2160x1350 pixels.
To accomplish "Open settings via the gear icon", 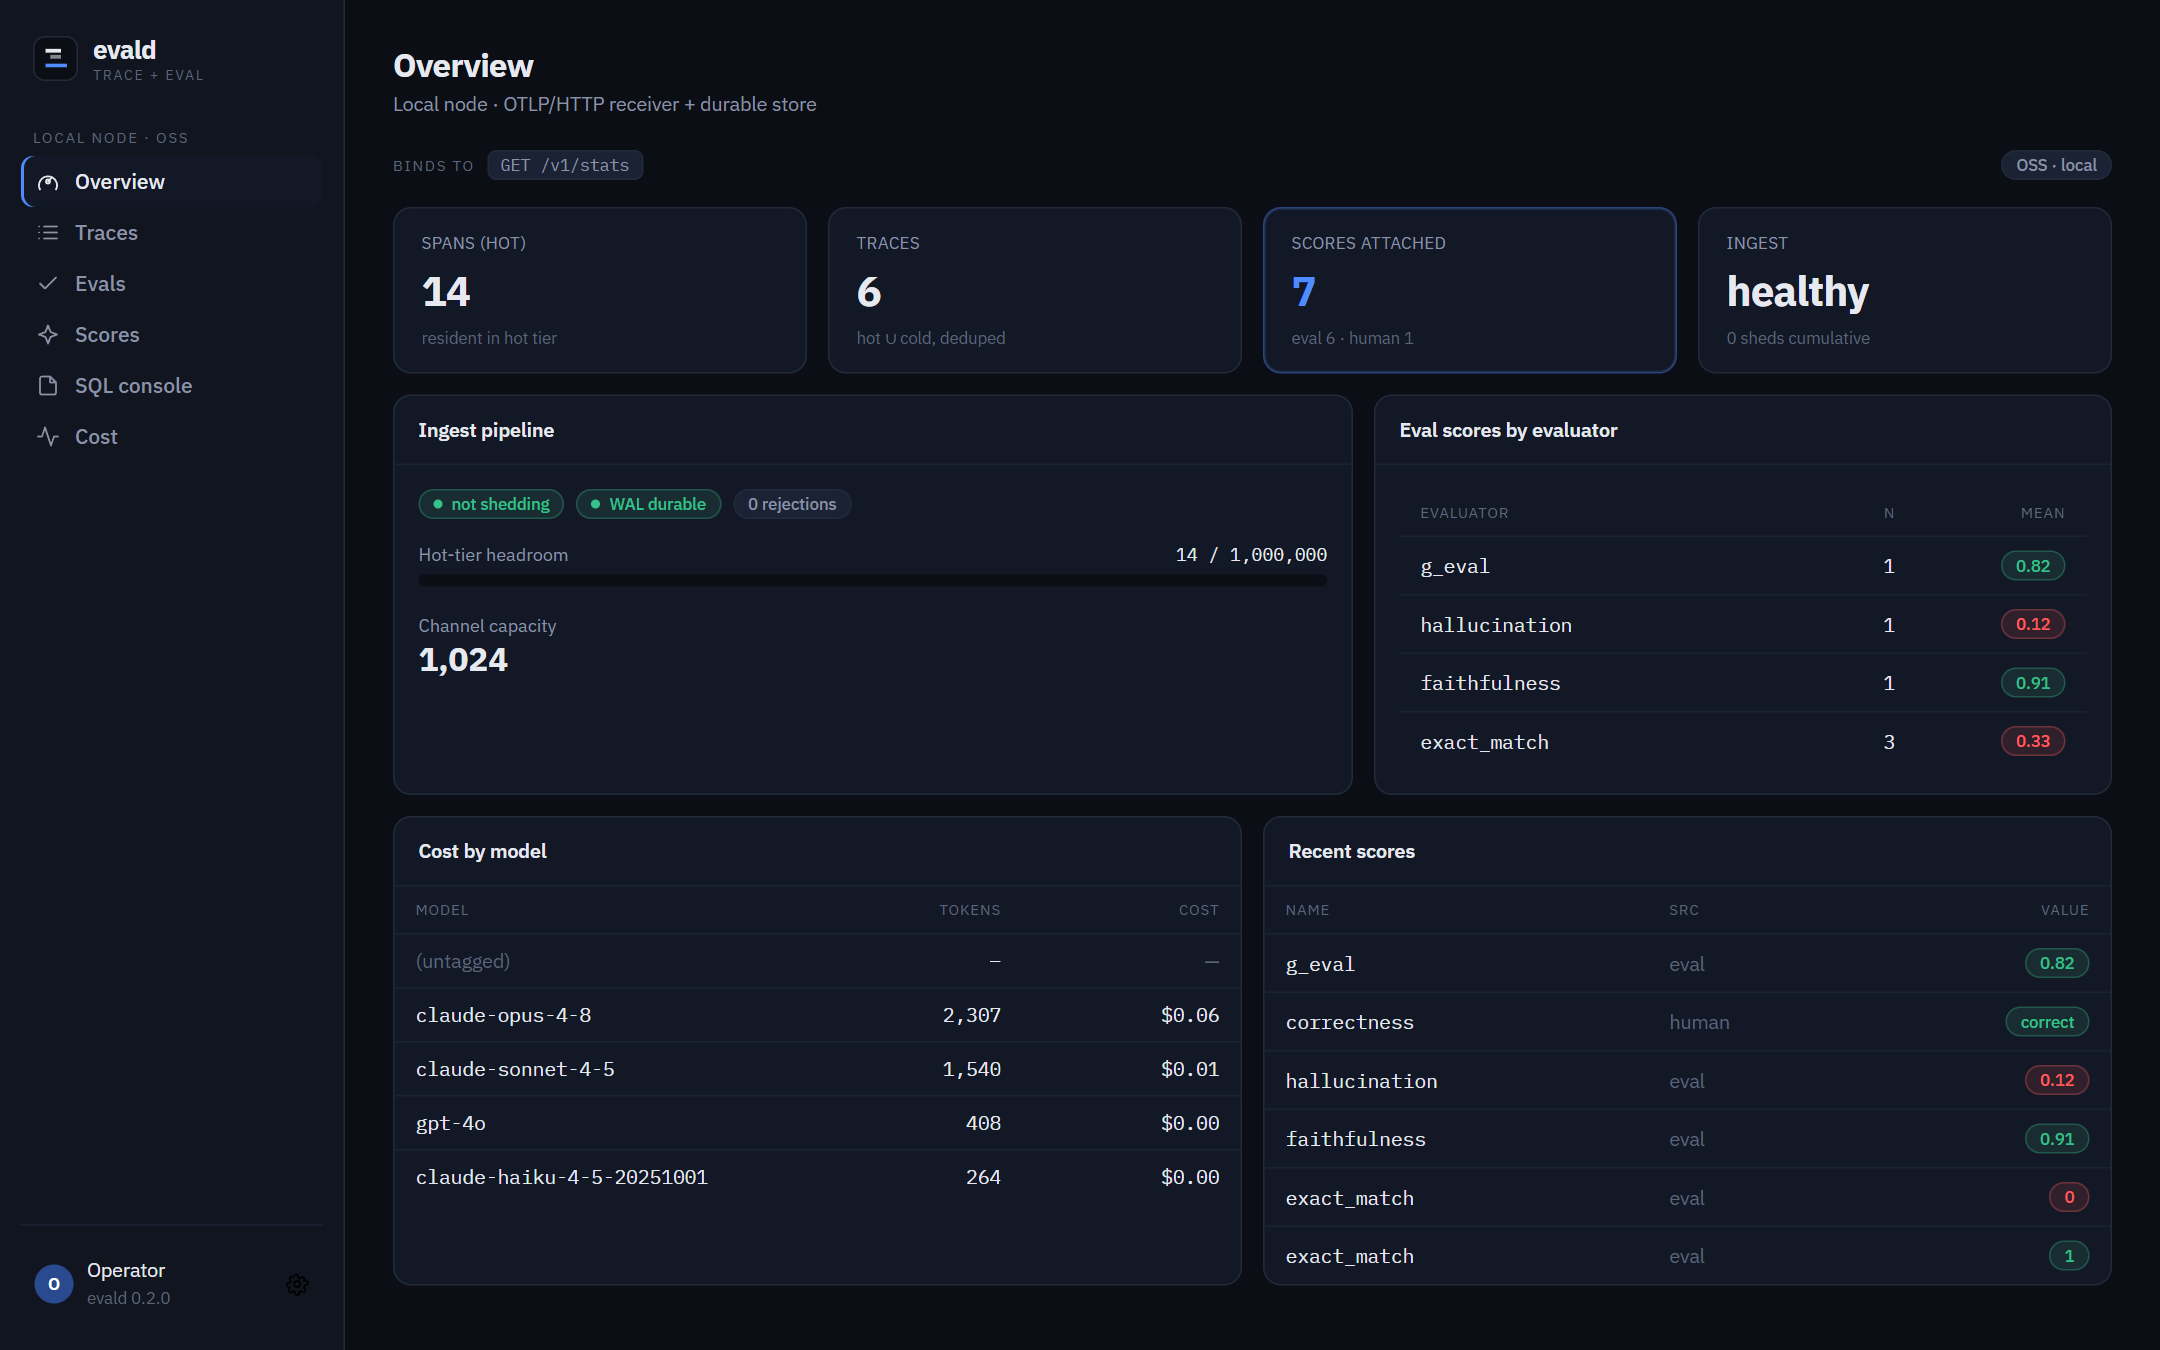I will click(x=297, y=1284).
